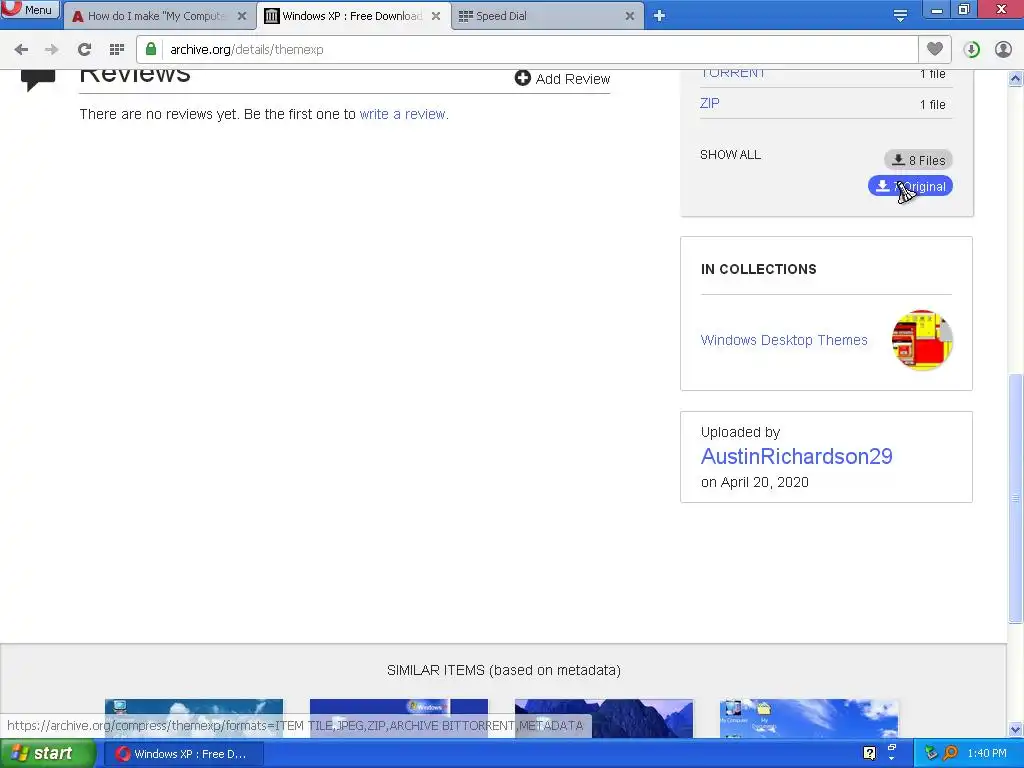Click the magnifier tray icon
1024x768 pixels.
click(950, 753)
